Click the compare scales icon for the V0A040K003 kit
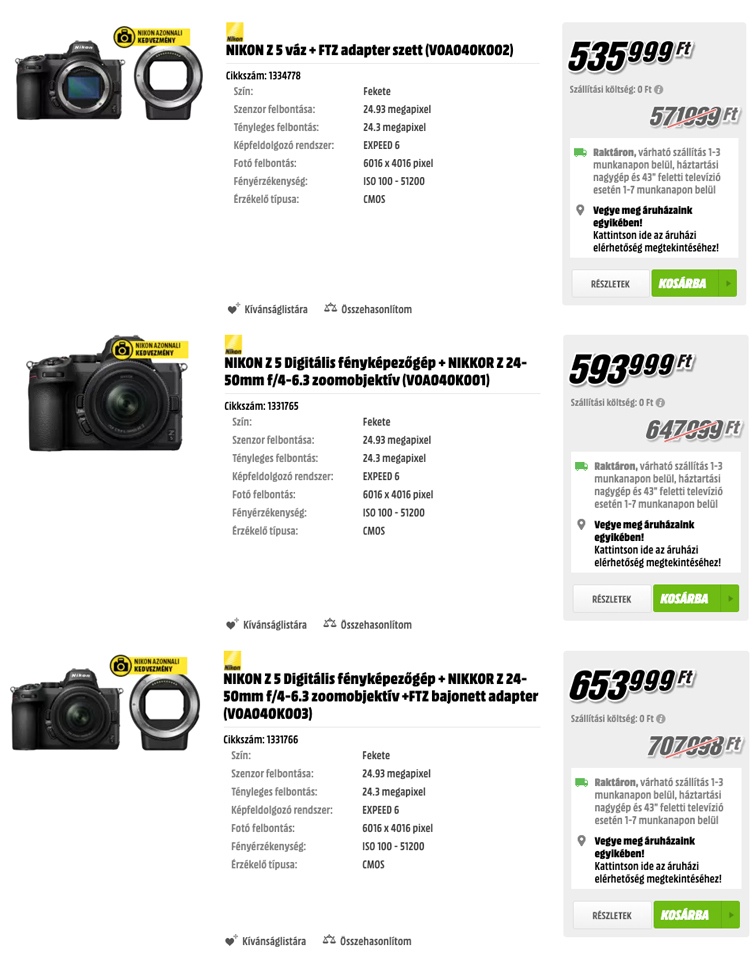Image resolution: width=750 pixels, height=953 pixels. point(329,940)
